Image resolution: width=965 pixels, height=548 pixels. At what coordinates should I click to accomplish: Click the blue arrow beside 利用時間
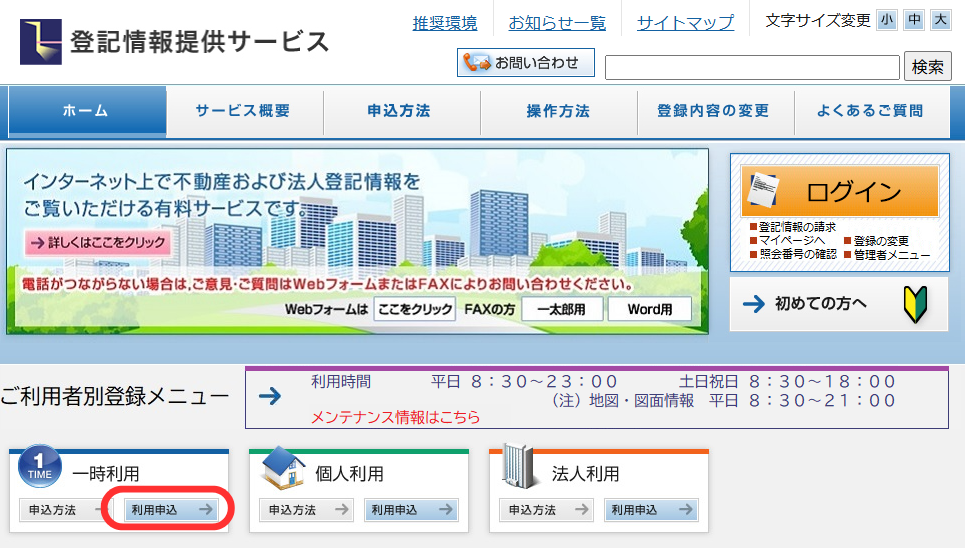pyautogui.click(x=270, y=396)
